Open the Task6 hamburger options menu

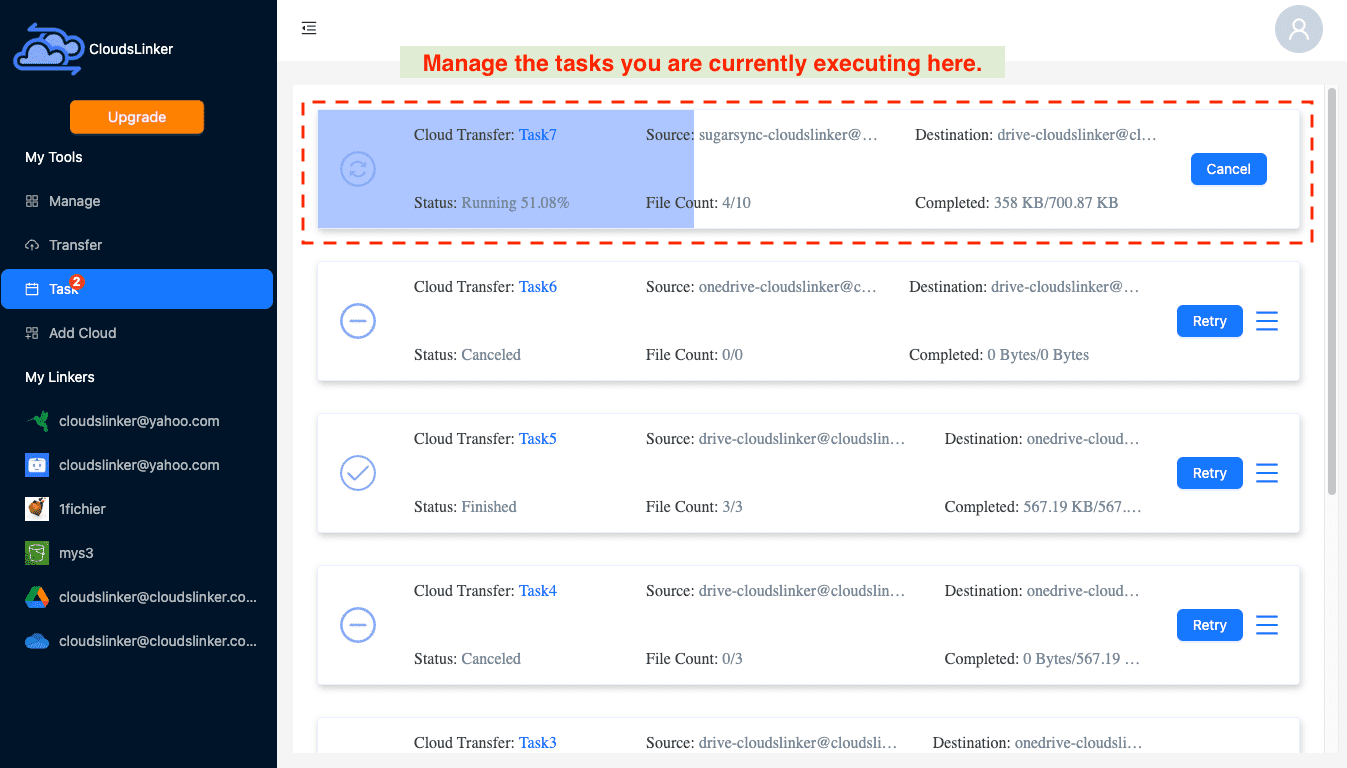coord(1267,321)
